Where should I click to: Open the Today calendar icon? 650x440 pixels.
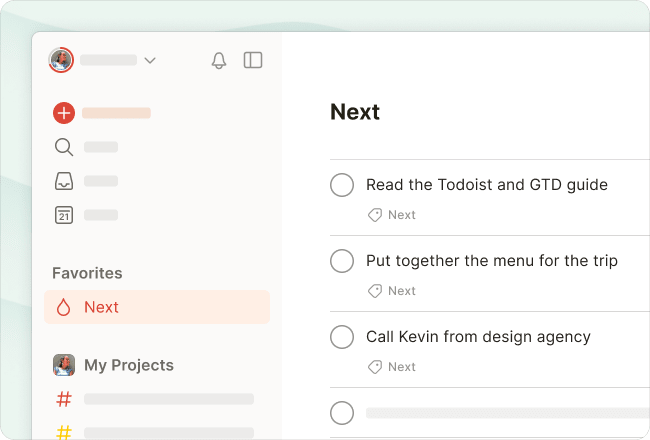[64, 214]
